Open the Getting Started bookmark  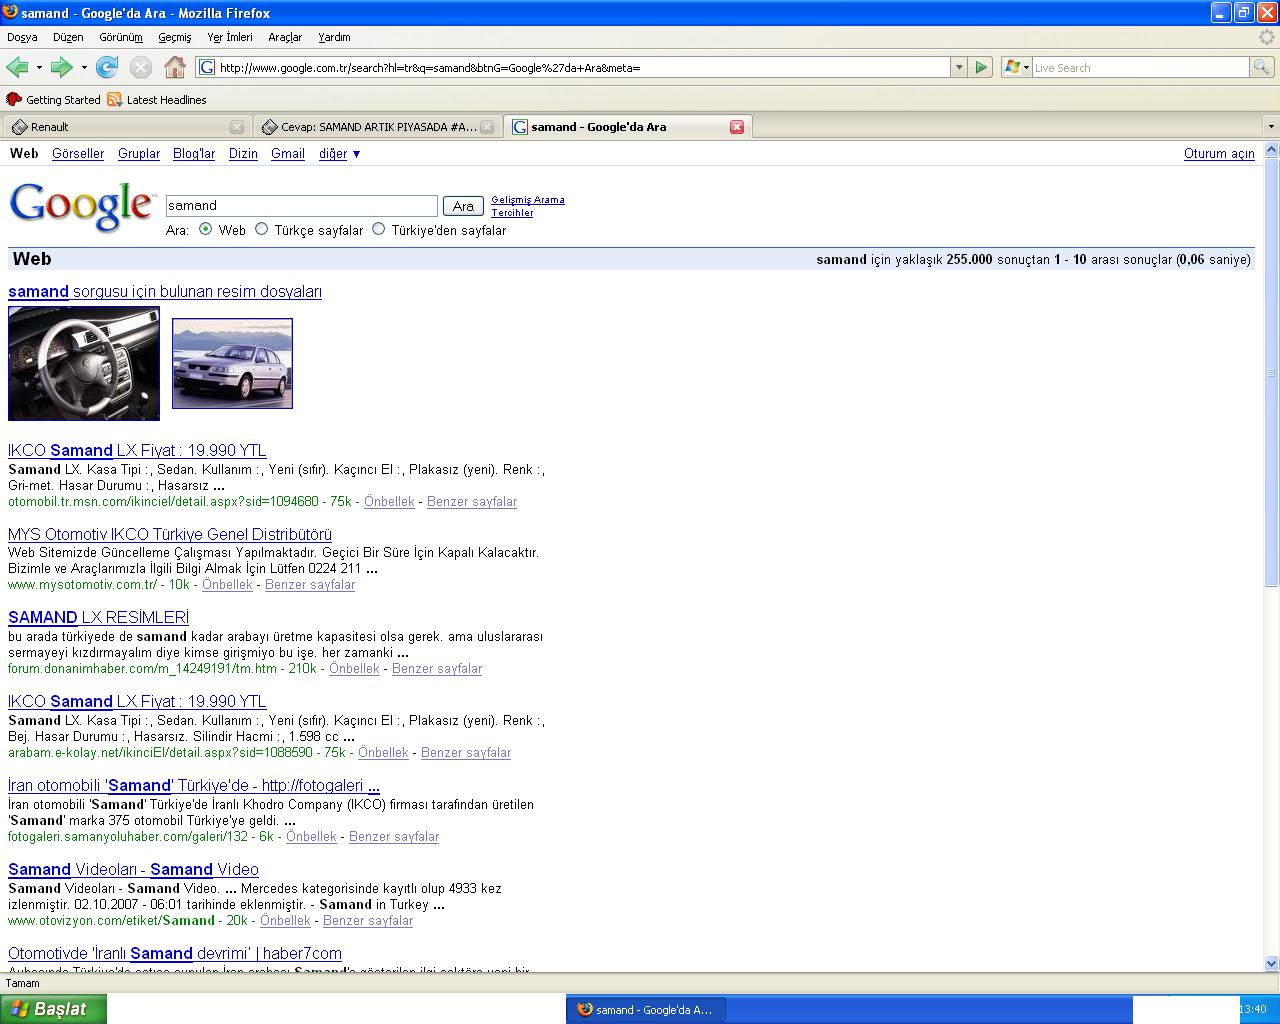(53, 100)
